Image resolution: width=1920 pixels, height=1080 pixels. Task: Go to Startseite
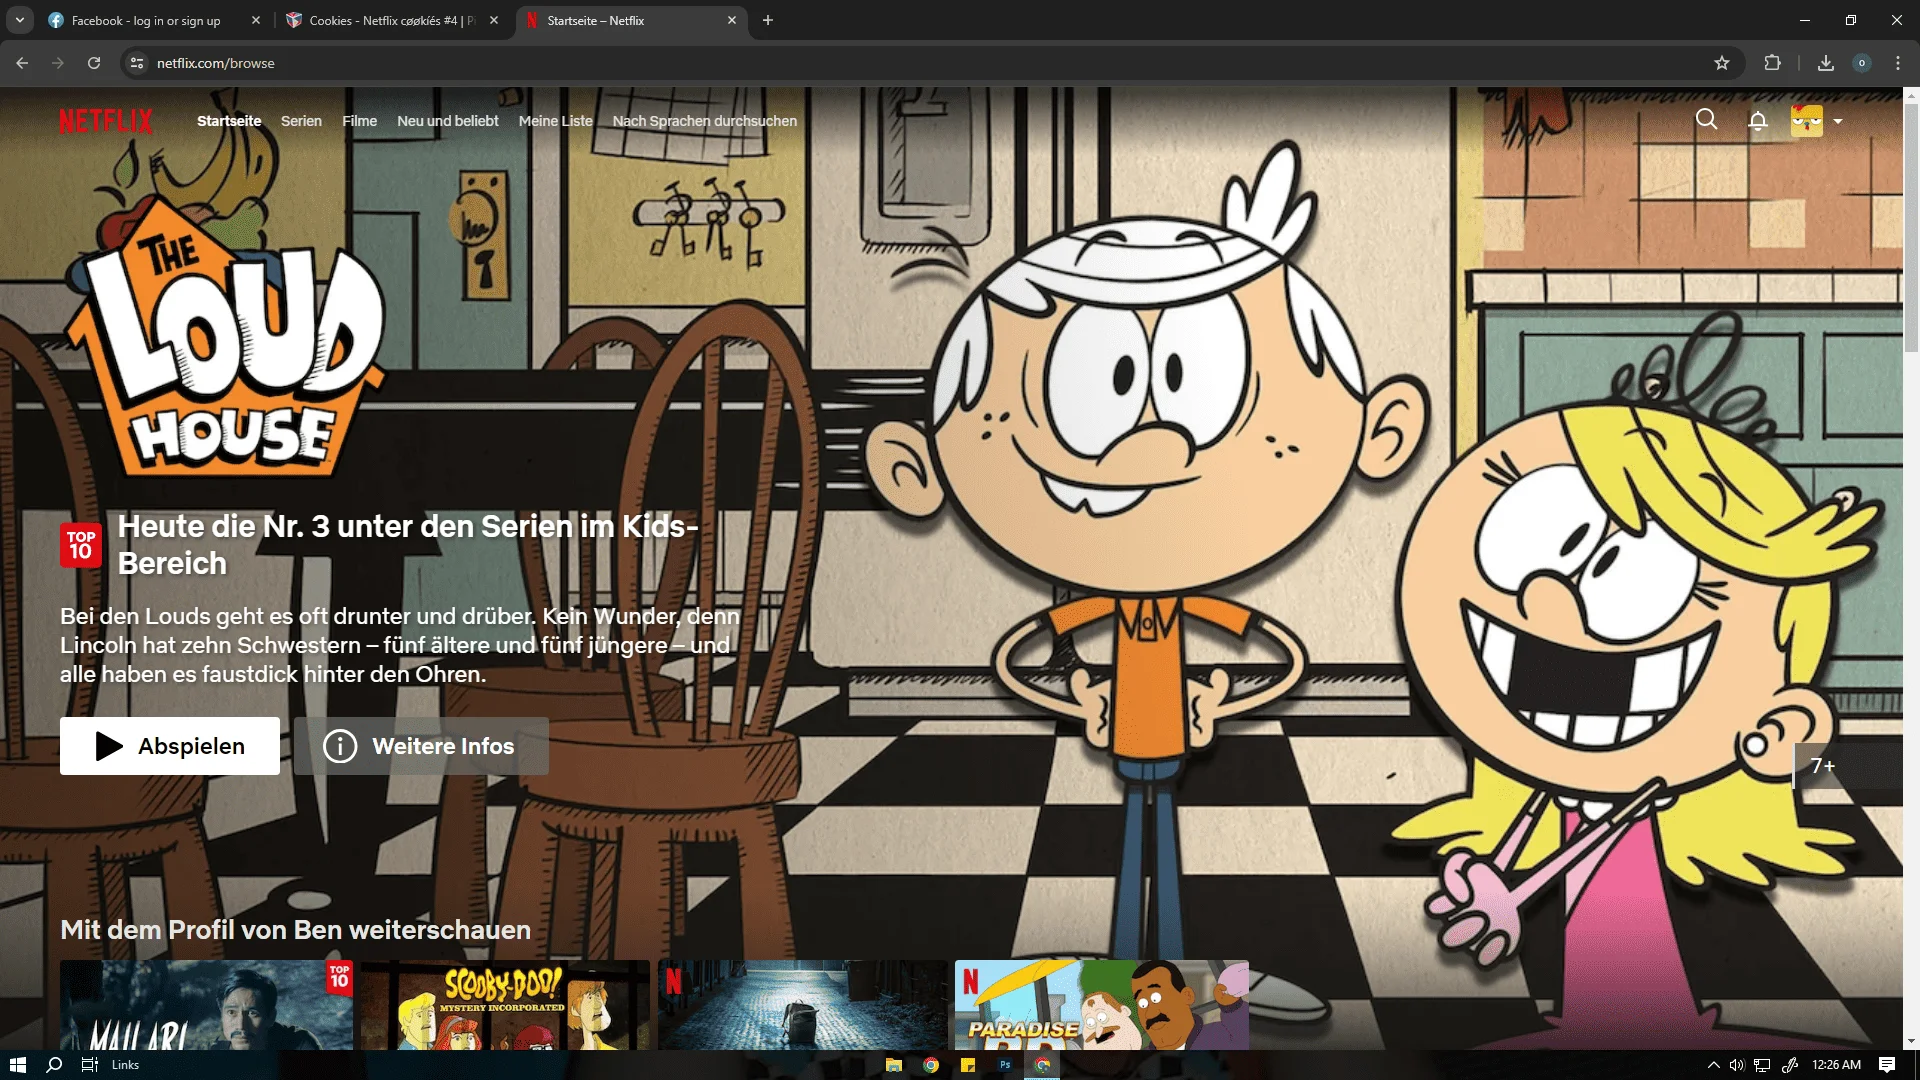pyautogui.click(x=229, y=121)
